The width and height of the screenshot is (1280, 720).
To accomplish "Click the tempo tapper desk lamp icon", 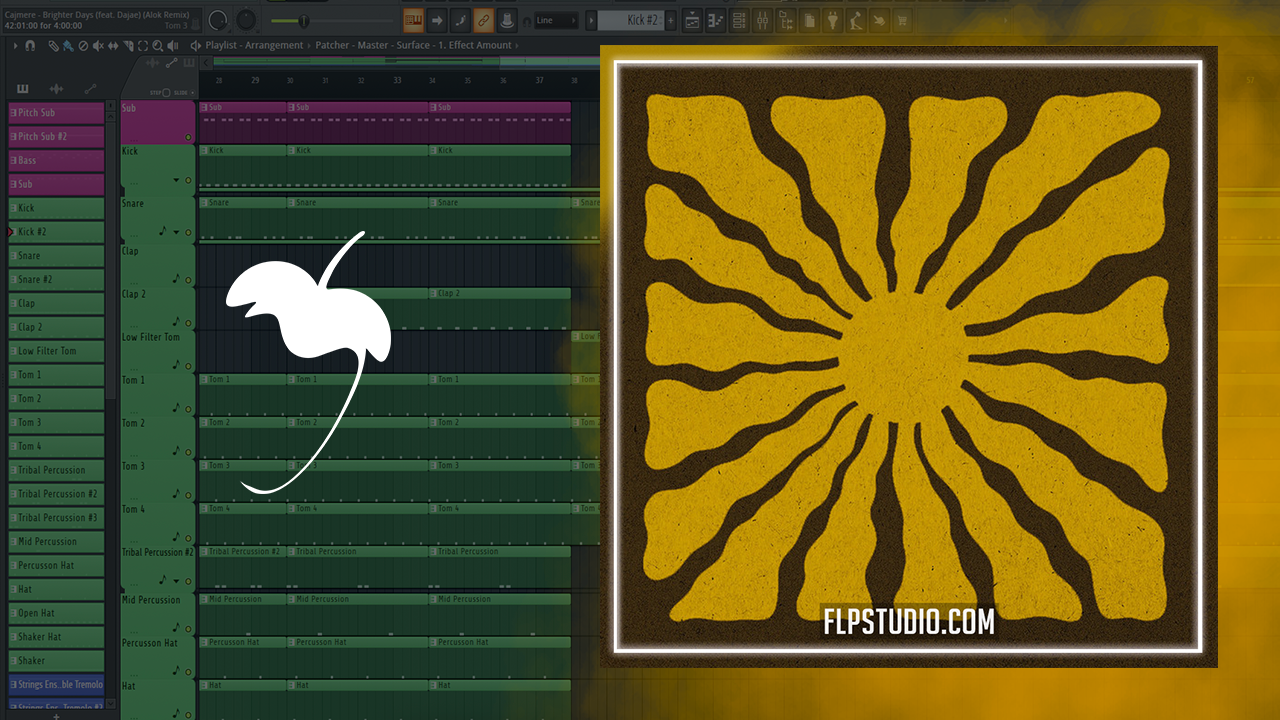I will [x=855, y=20].
